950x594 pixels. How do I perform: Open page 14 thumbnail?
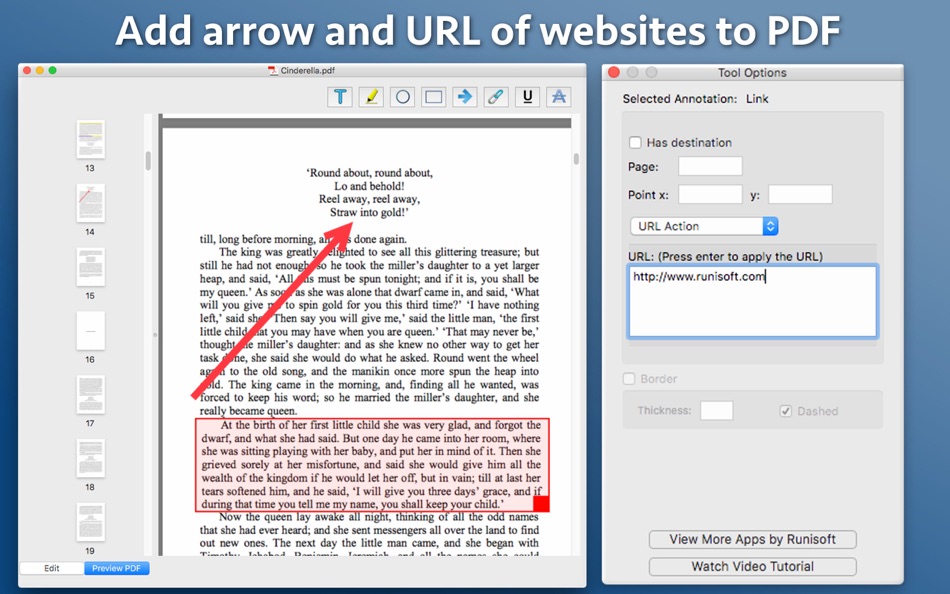pyautogui.click(x=90, y=203)
